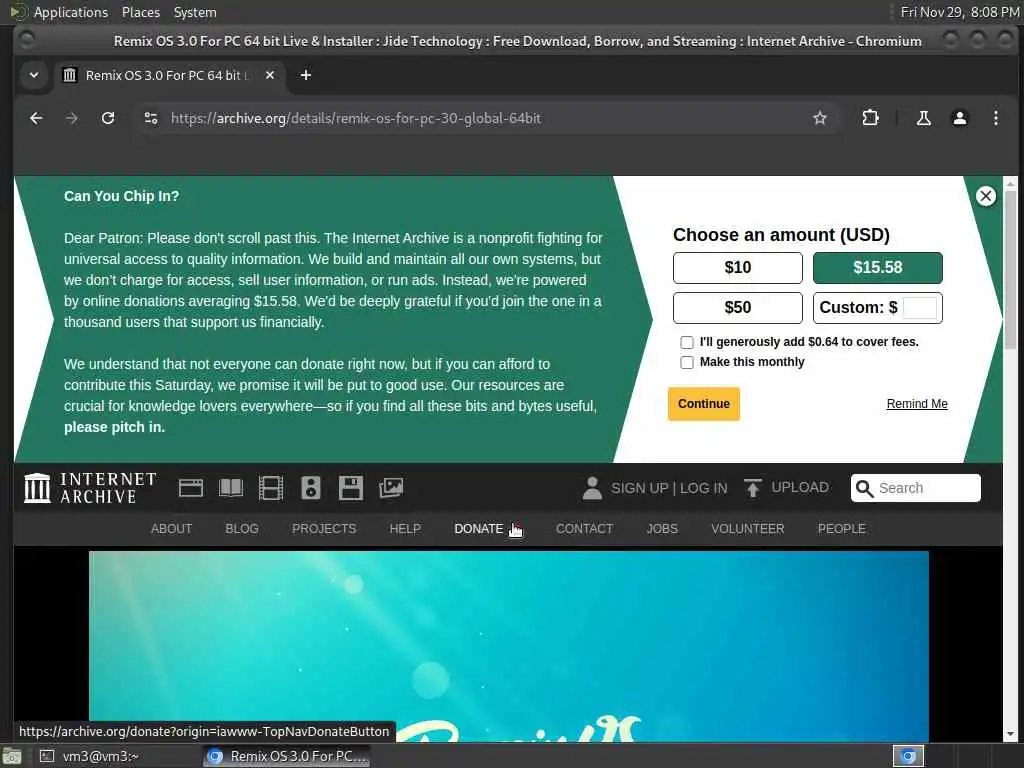This screenshot has width=1024, height=768.
Task: Click the Remind Me link
Action: (916, 404)
